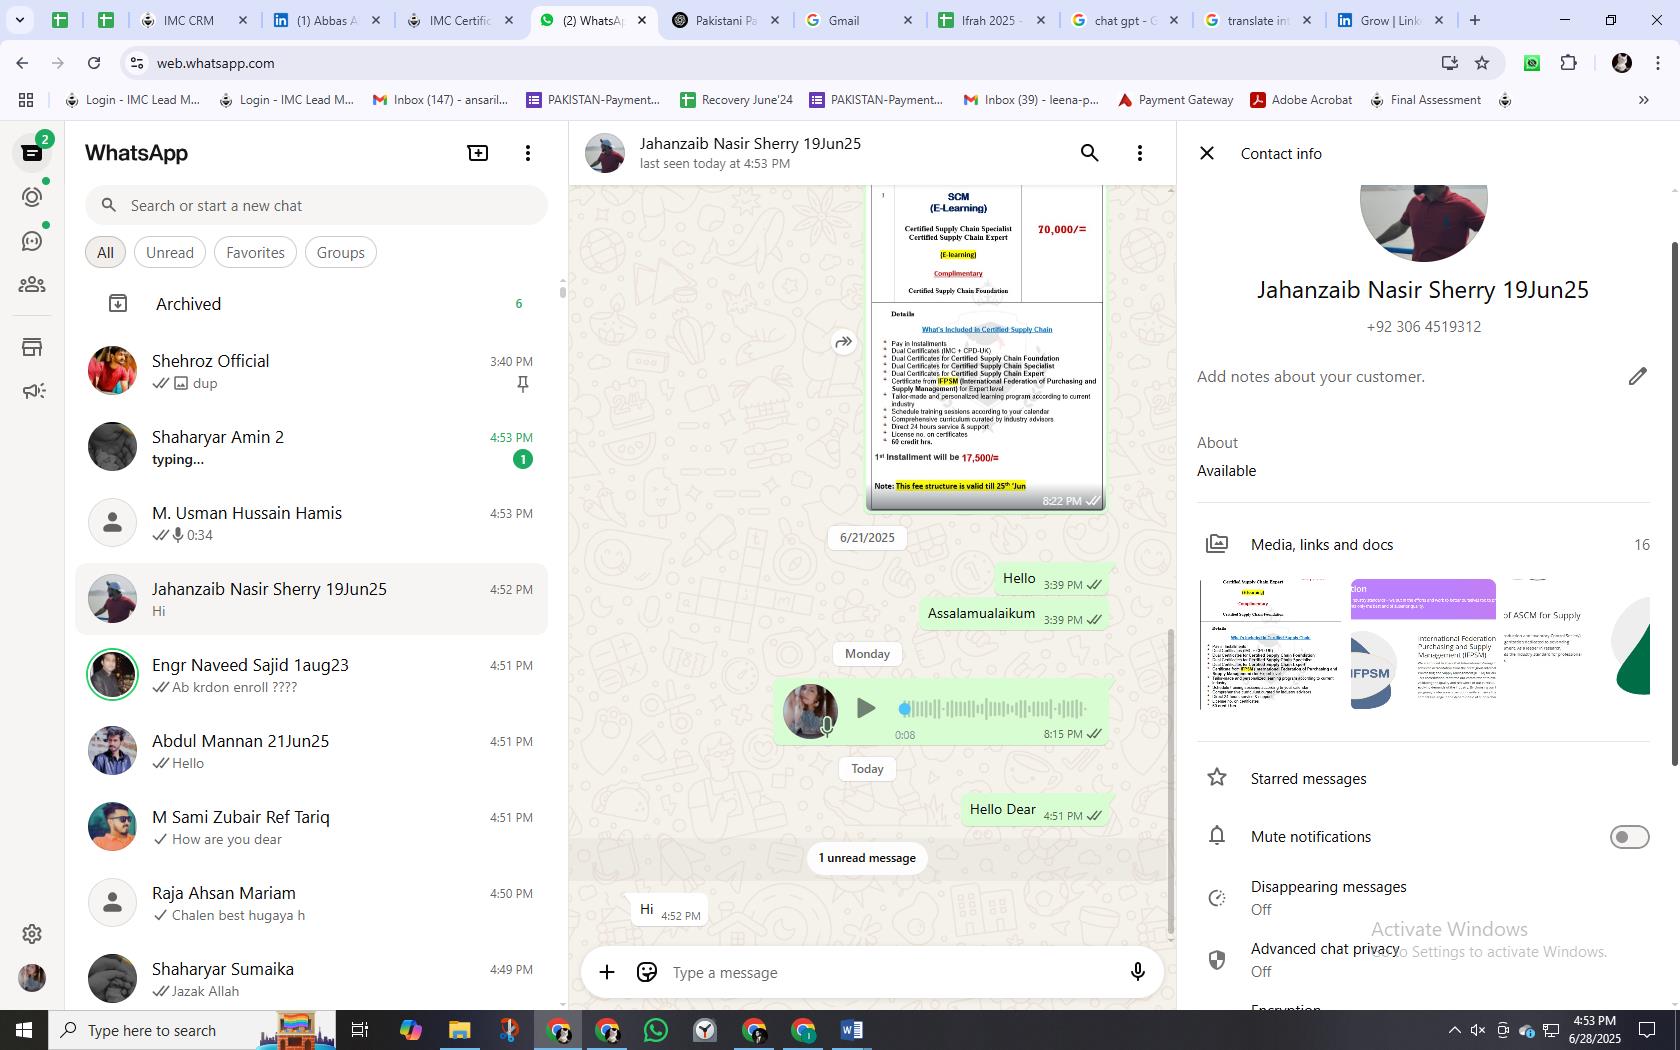Viewport: 1680px width, 1050px height.
Task: Edit customer notes with the pencil icon
Action: [1637, 376]
